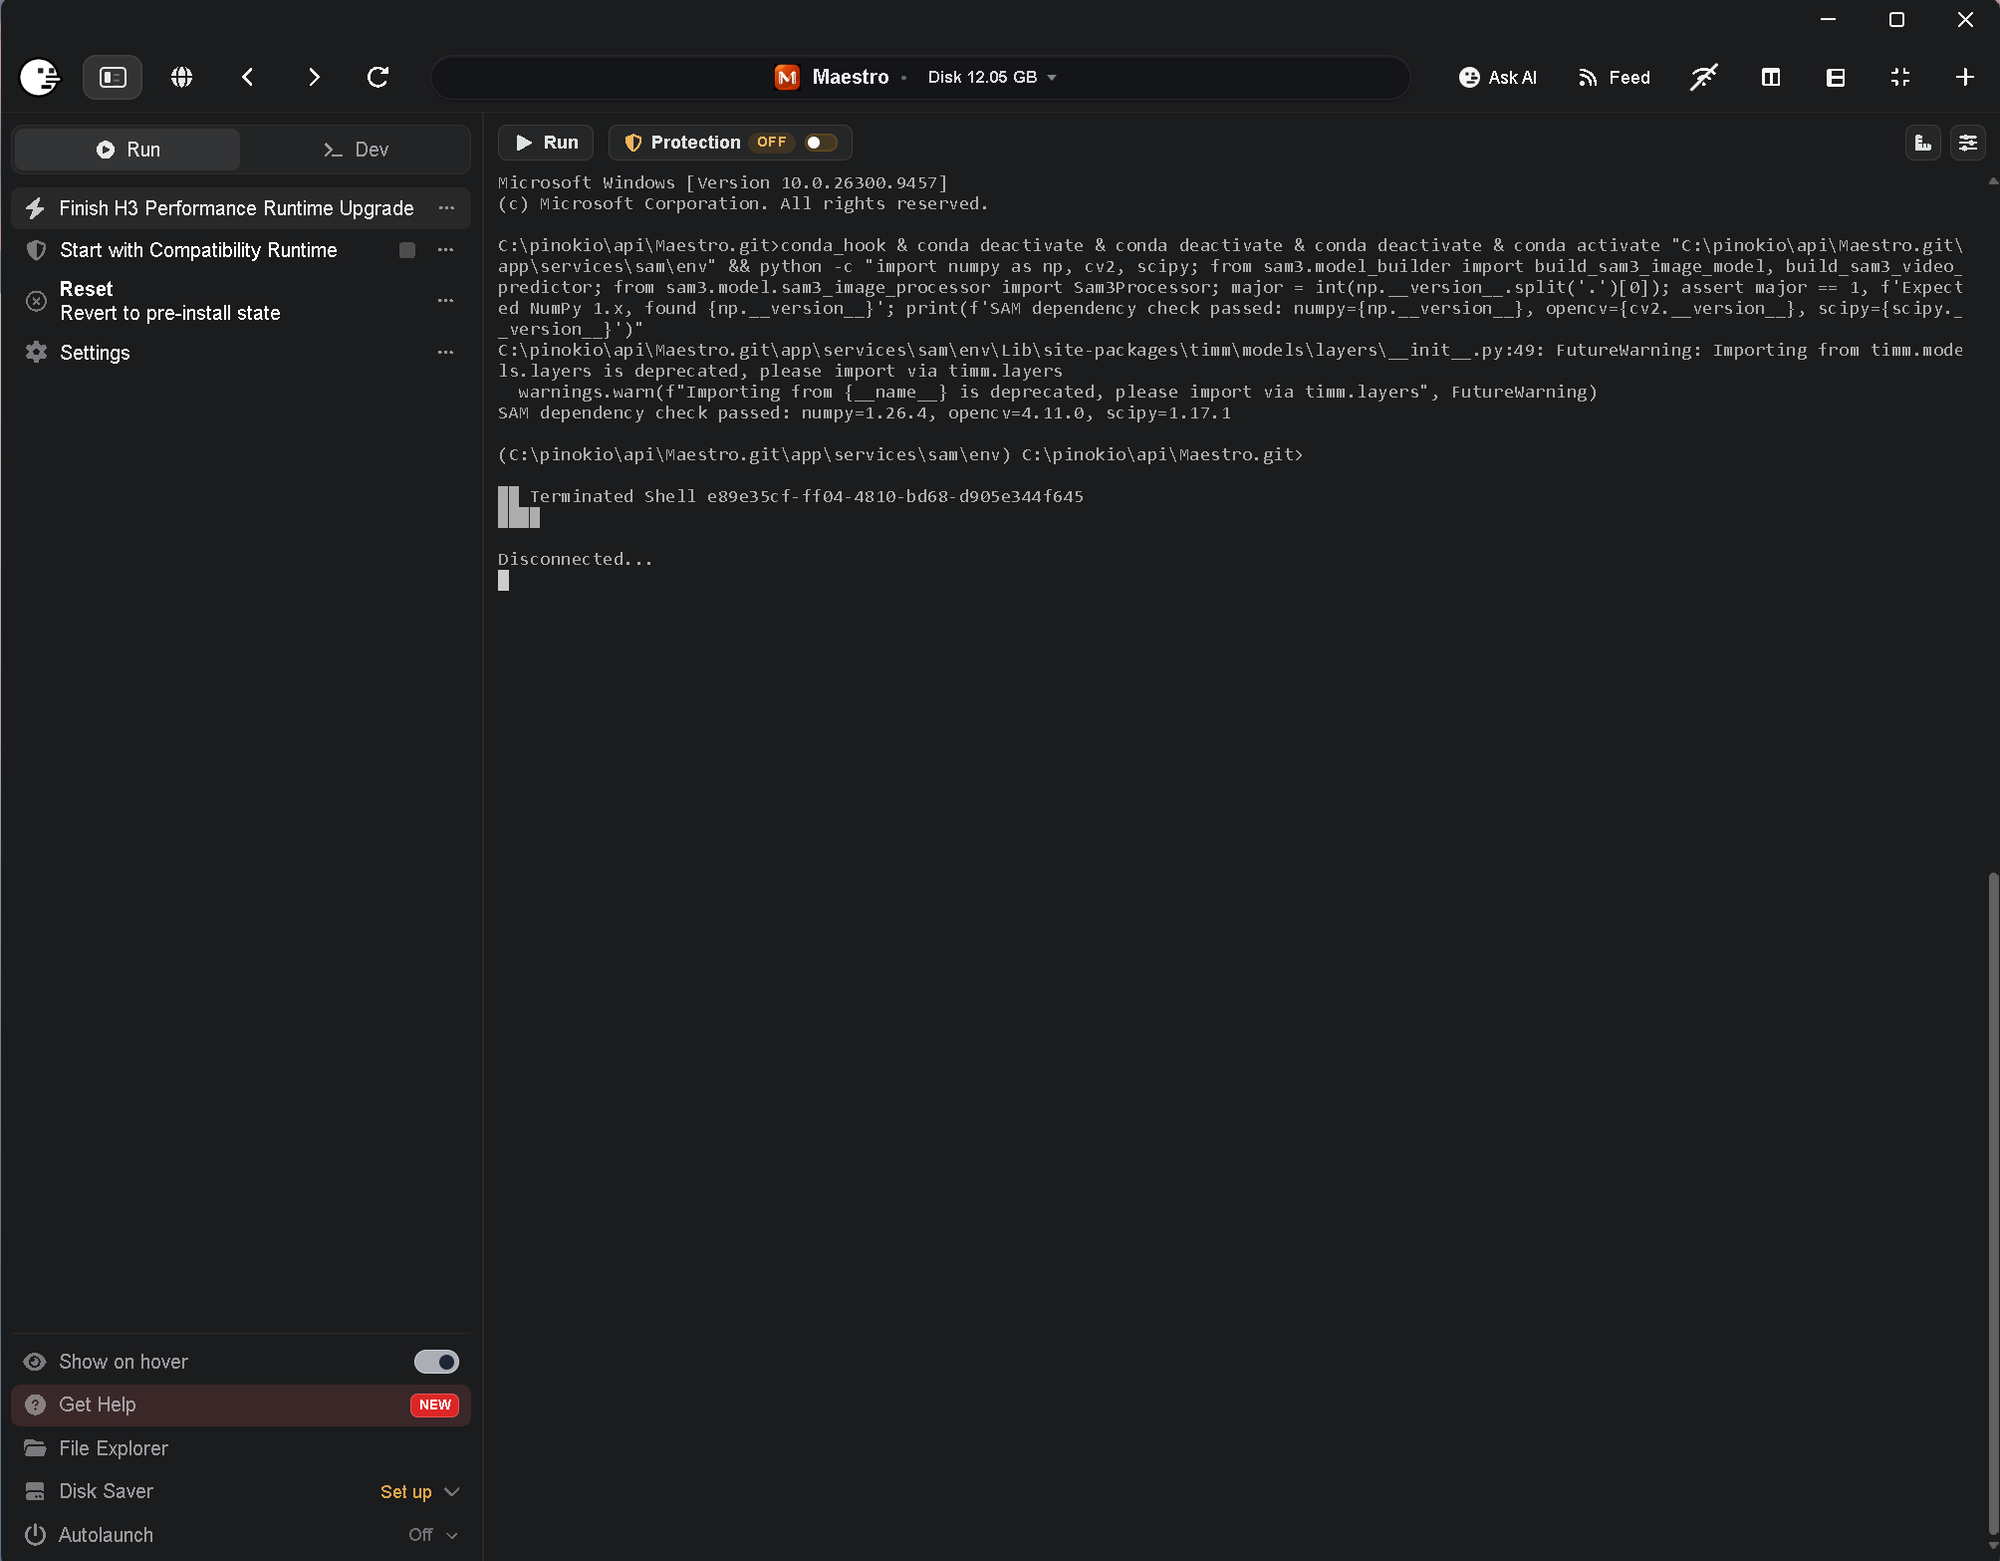This screenshot has width=2000, height=1561.
Task: Reload the page with refresh icon
Action: click(x=378, y=77)
